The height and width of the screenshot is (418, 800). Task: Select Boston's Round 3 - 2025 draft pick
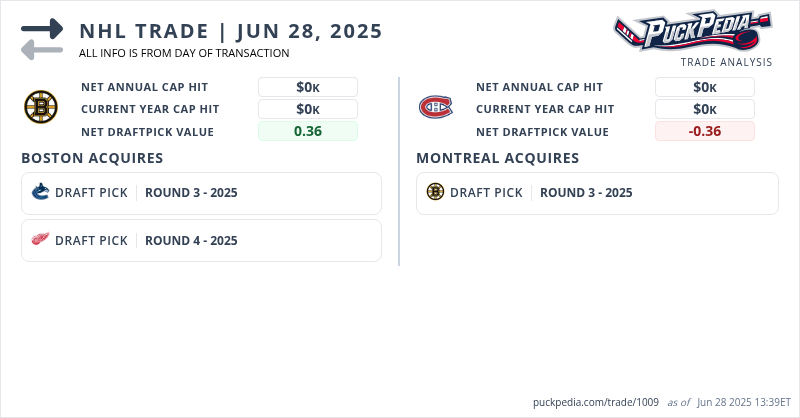pos(191,193)
